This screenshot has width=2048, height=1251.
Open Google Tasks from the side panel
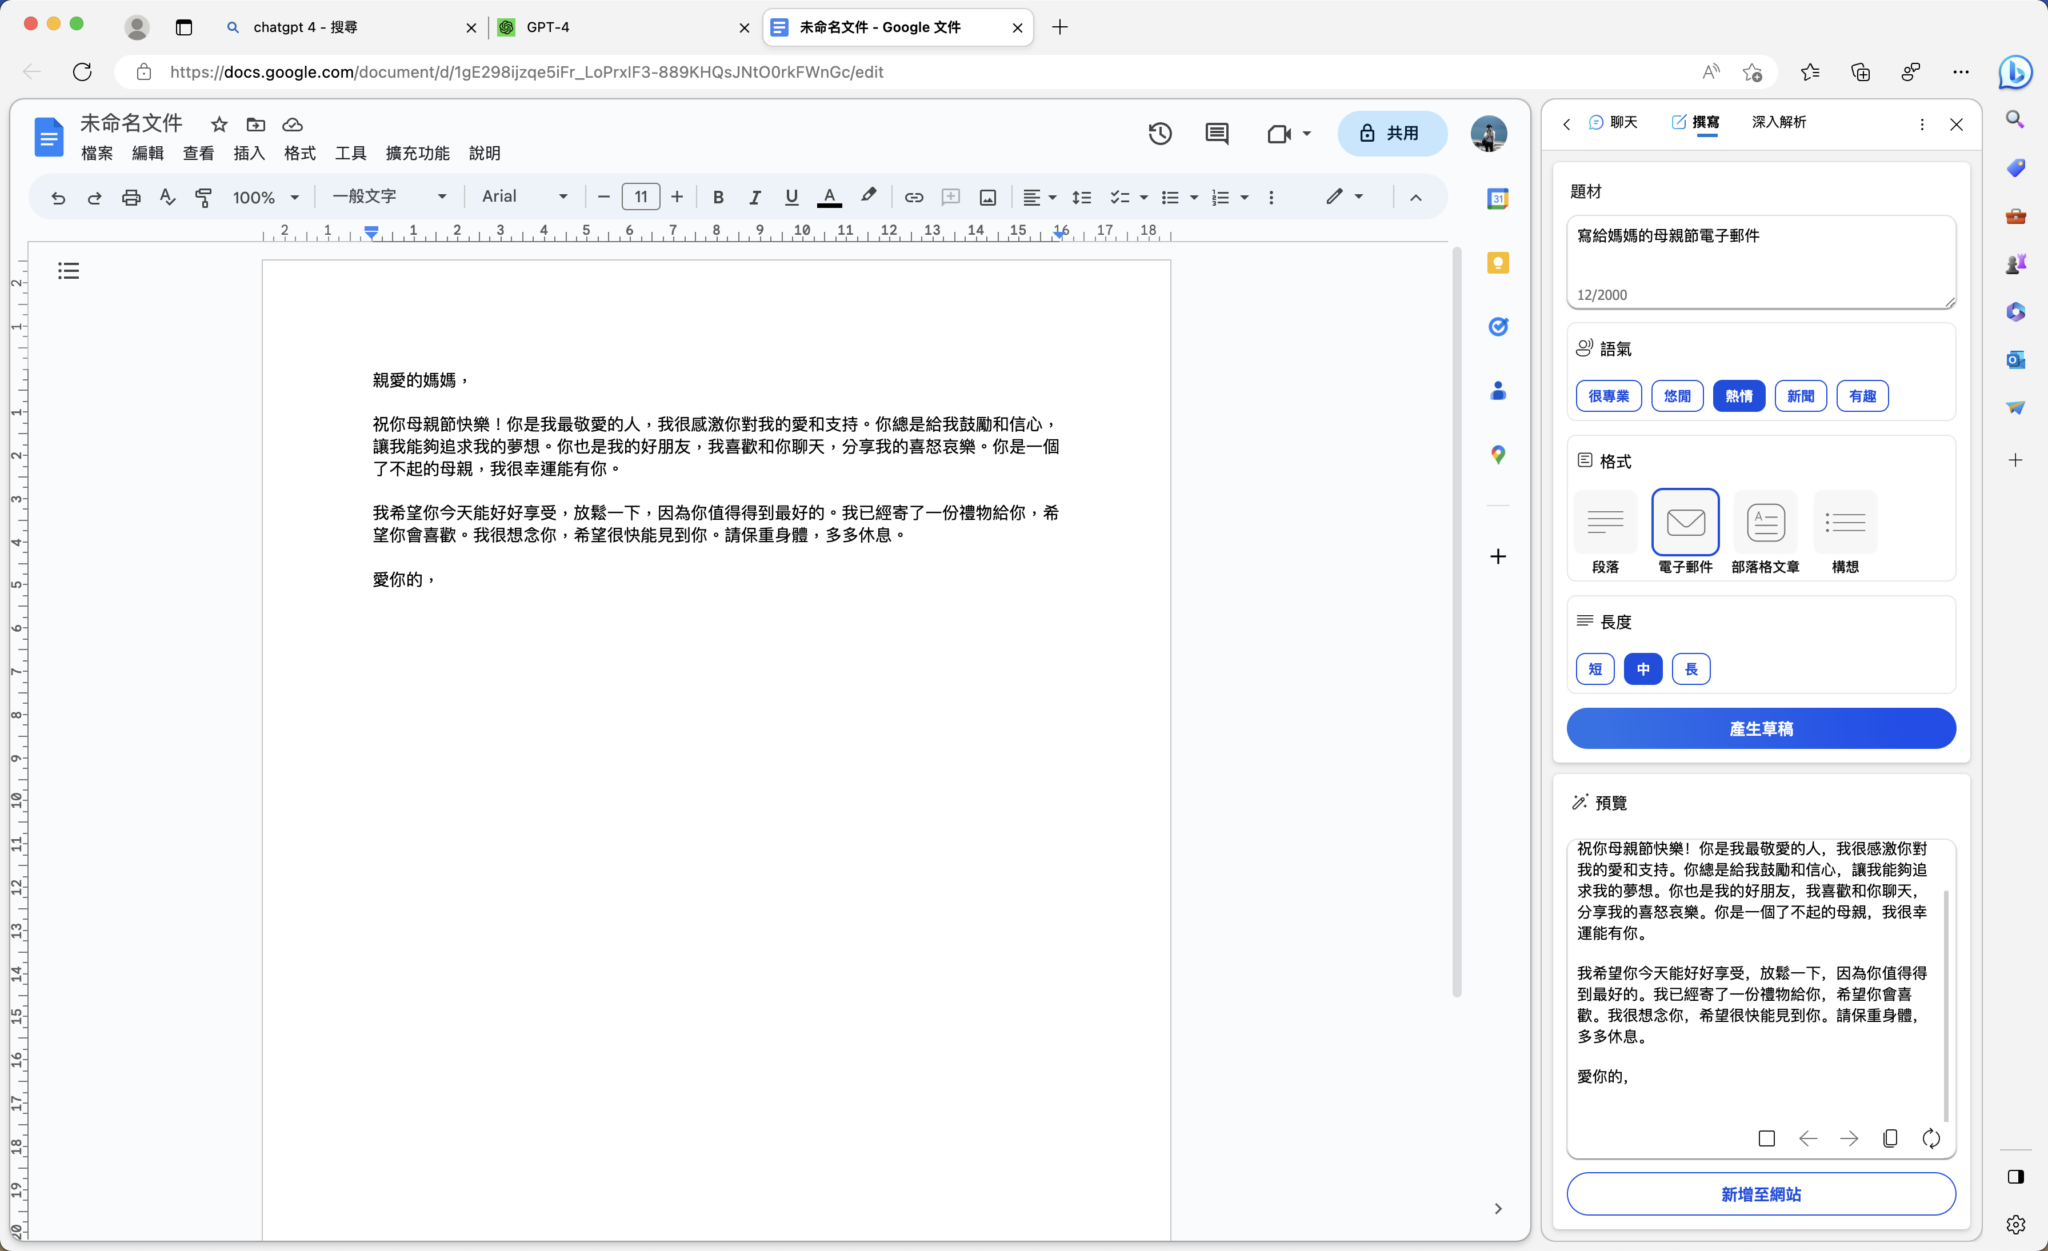pos(1497,326)
